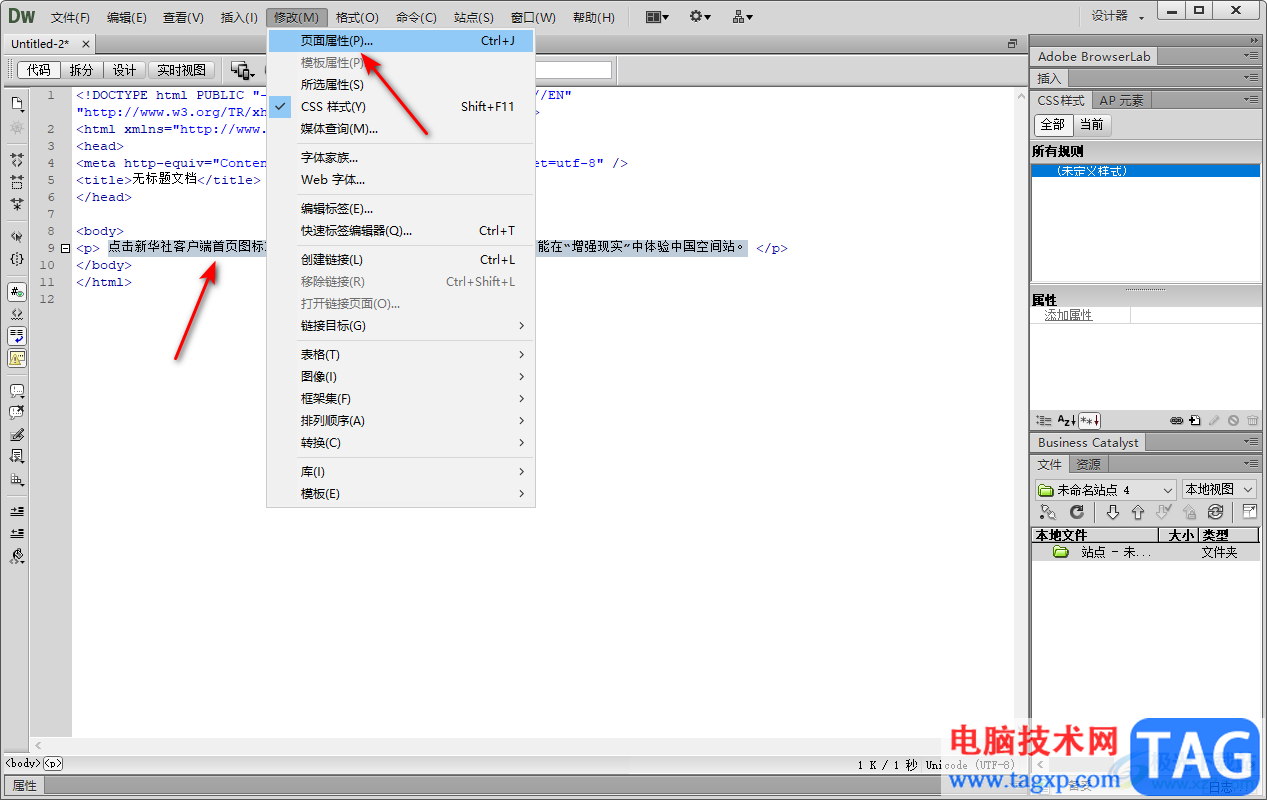Image resolution: width=1267 pixels, height=800 pixels.
Task: Move or convert CSS icon
Action: coord(17,479)
